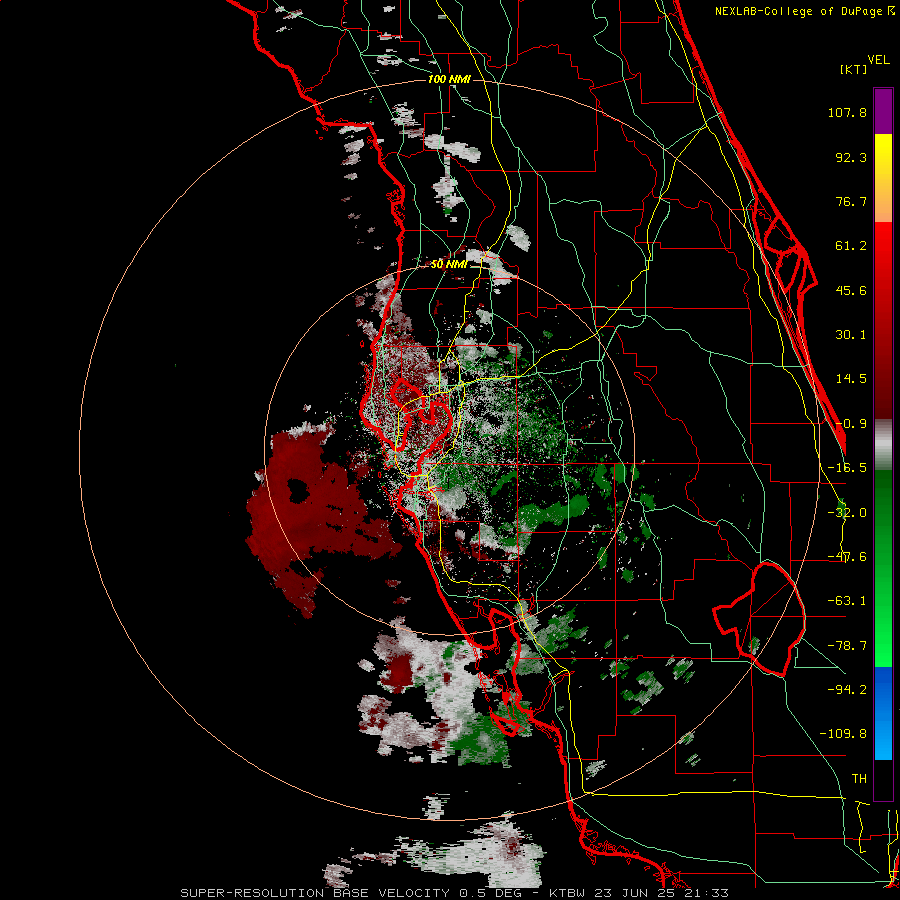The height and width of the screenshot is (900, 900).
Task: Pick the purple segment of the velocity scale
Action: pyautogui.click(x=883, y=111)
